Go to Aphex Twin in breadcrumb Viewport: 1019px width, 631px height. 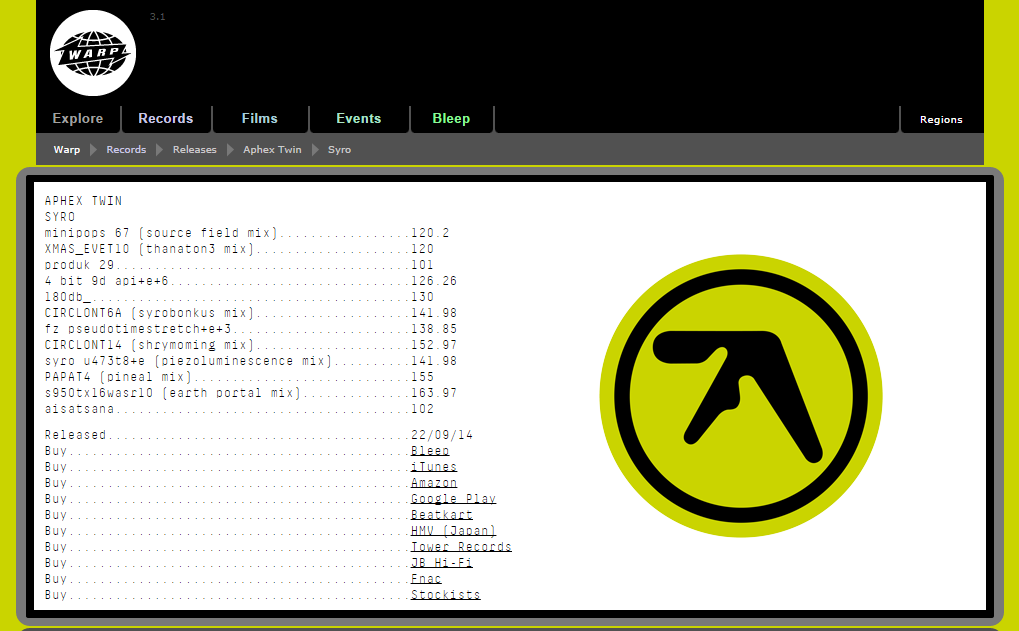tap(272, 149)
